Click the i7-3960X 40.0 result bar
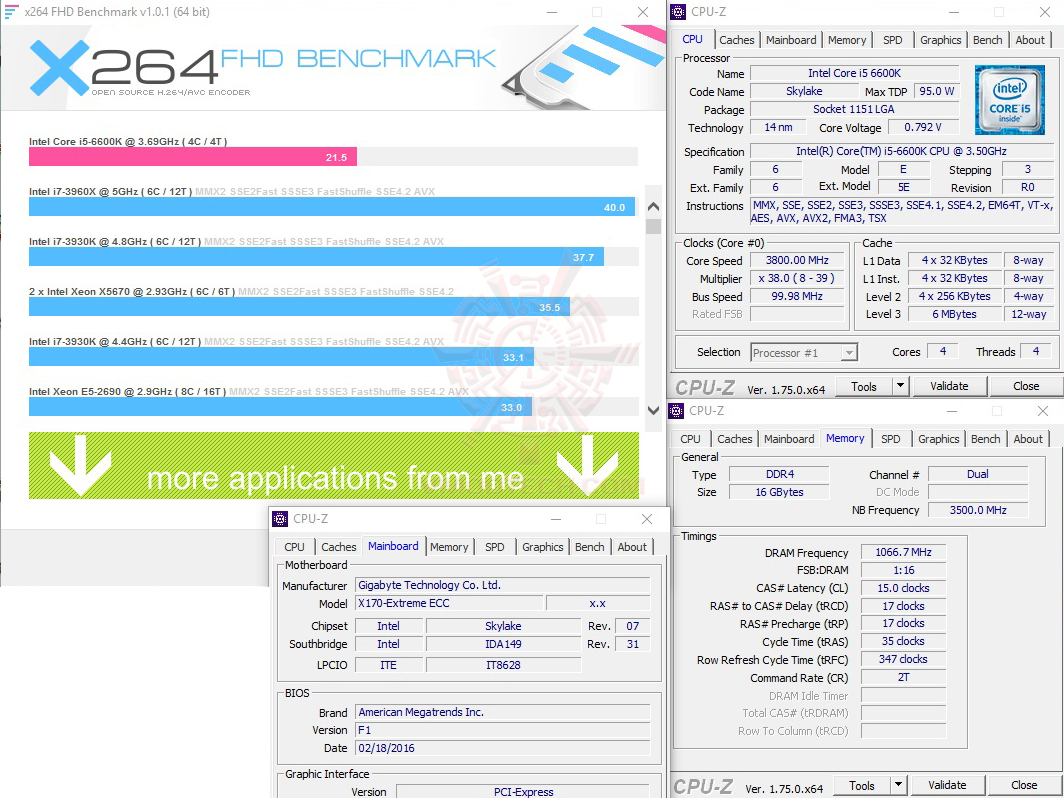The image size is (1064, 798). (x=332, y=206)
